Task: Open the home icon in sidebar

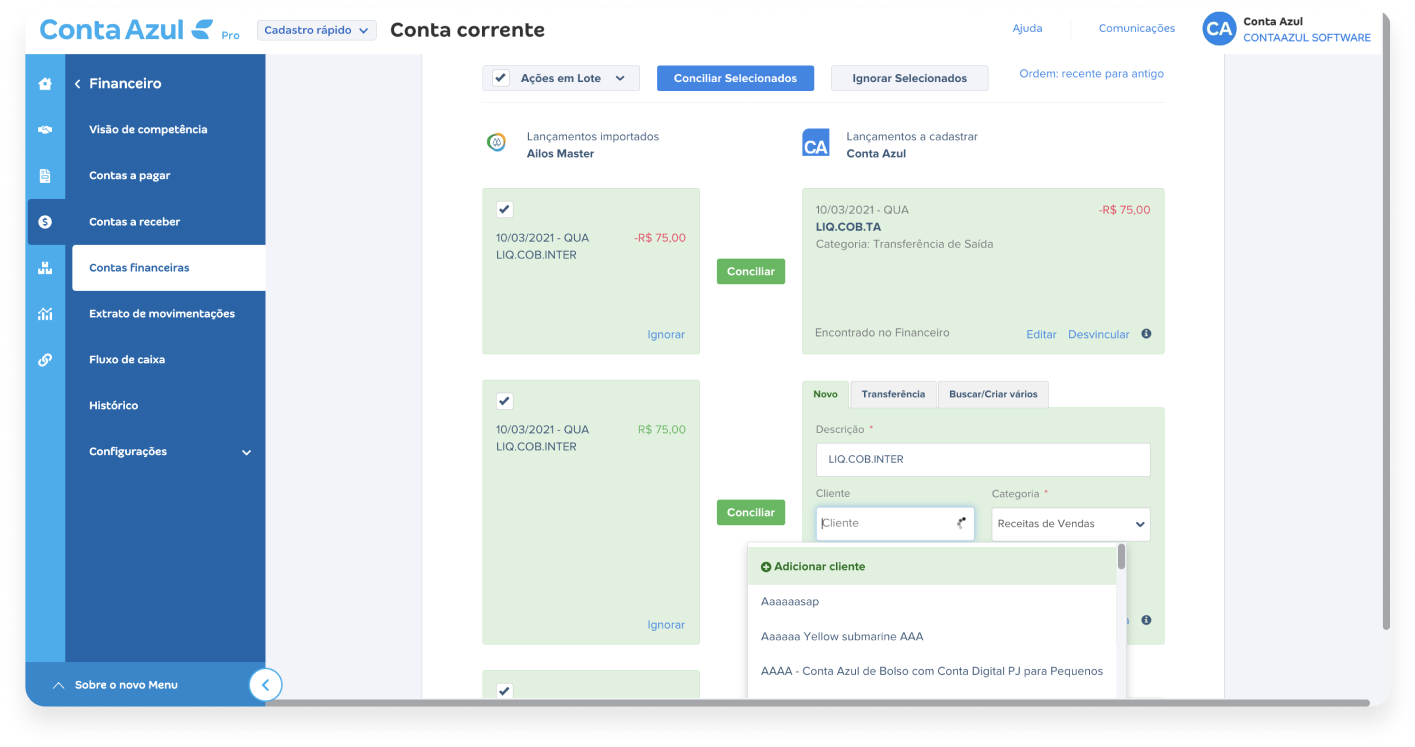Action: tap(45, 84)
